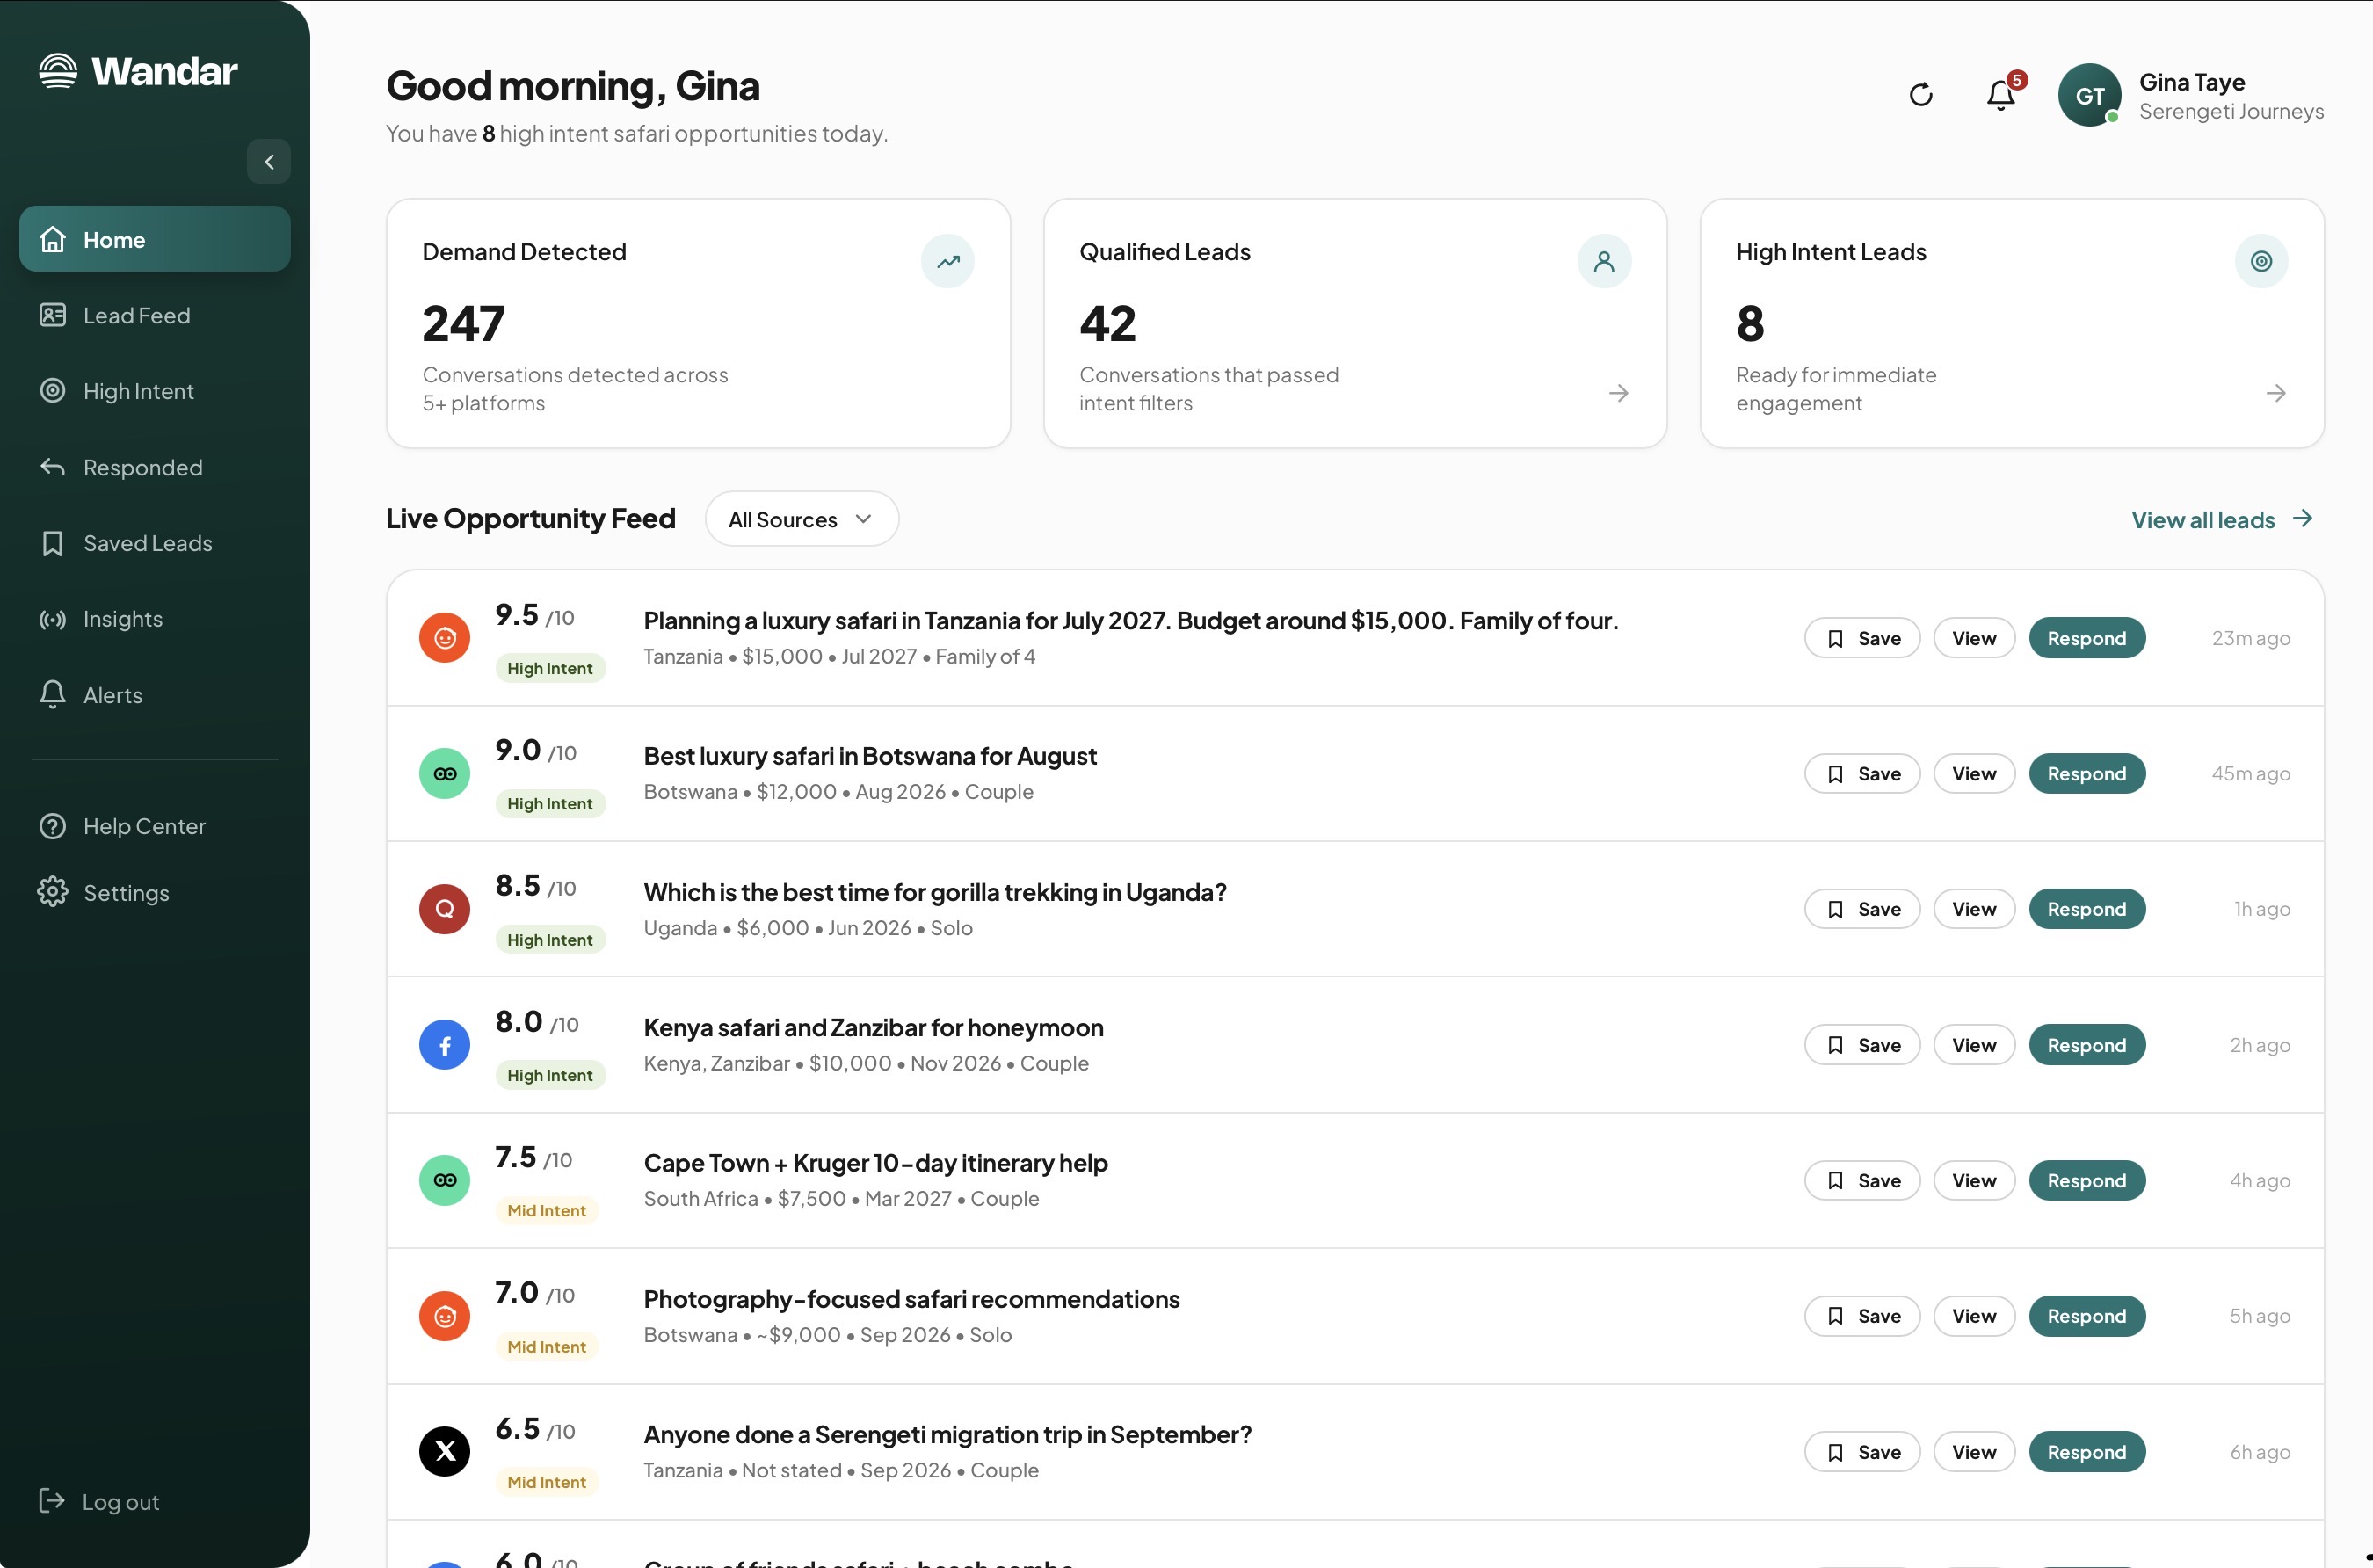The height and width of the screenshot is (1568, 2373).
Task: Collapse the sidebar with the chevron button
Action: tap(269, 161)
